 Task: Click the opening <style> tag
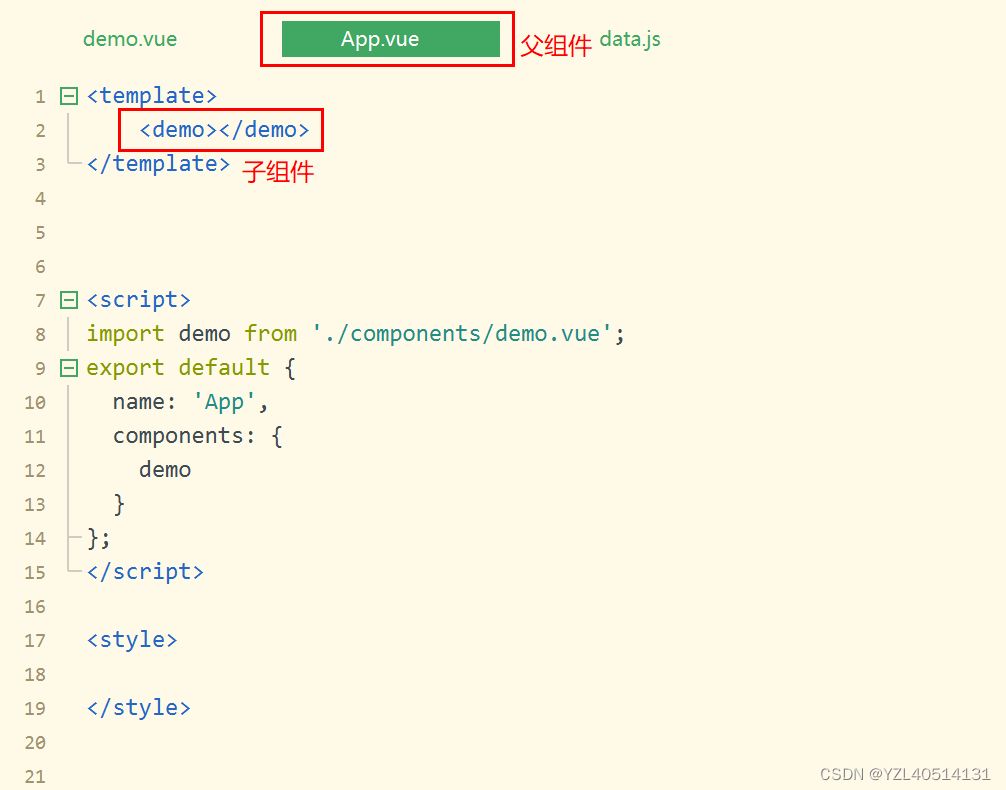pos(132,640)
